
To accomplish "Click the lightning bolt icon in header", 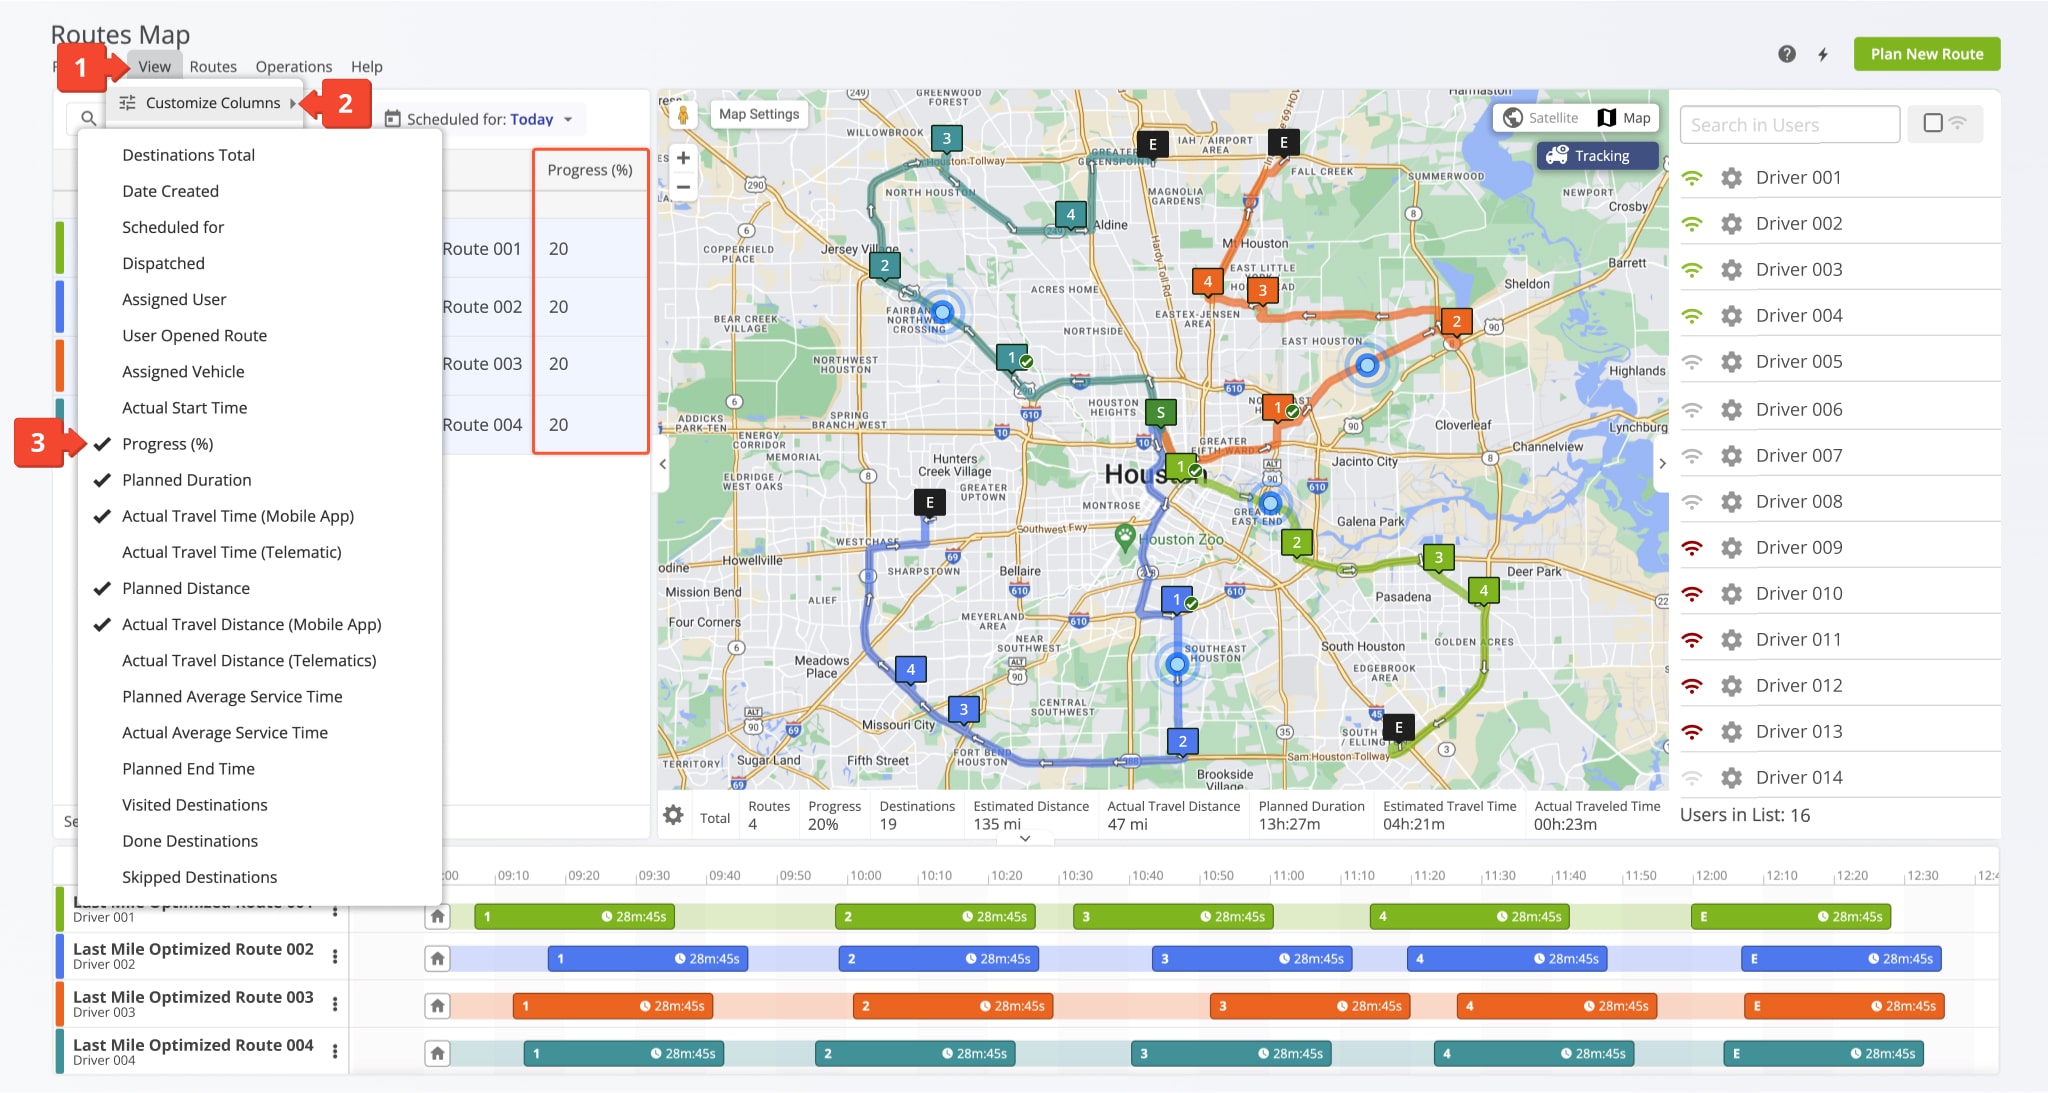I will (x=1823, y=54).
